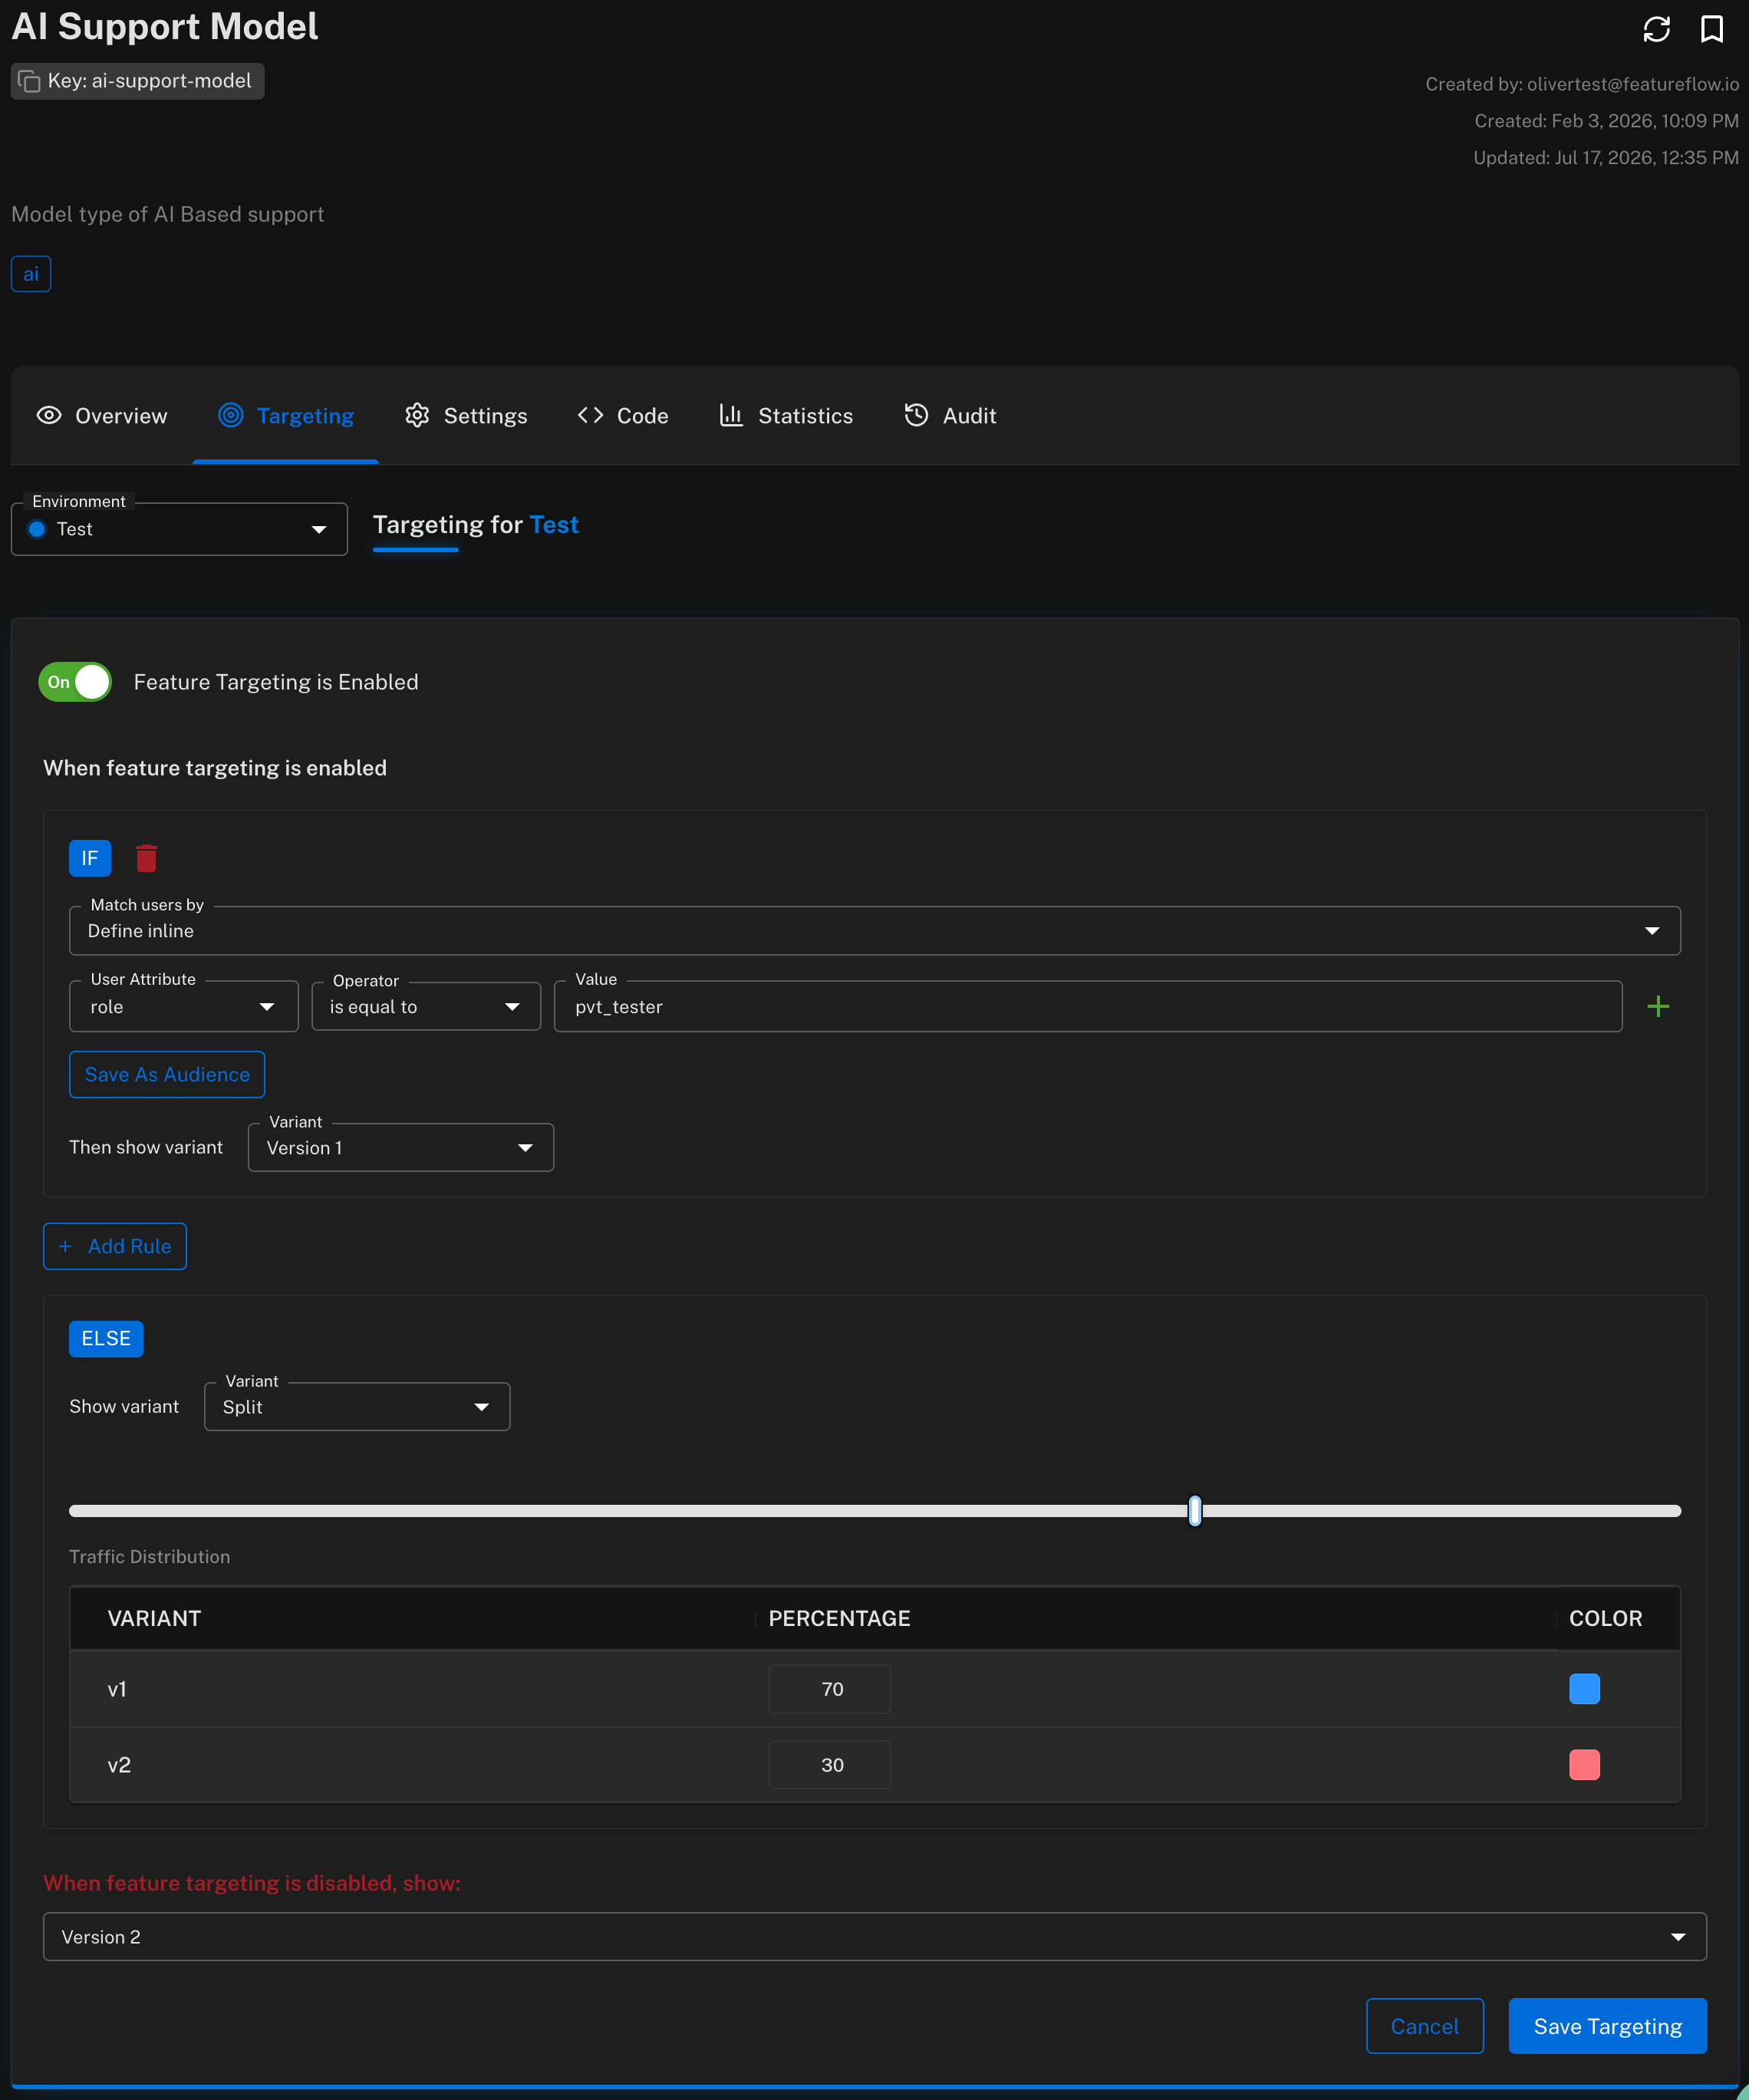Toggle Feature Targeting switch off
1749x2100 pixels.
pos(75,682)
